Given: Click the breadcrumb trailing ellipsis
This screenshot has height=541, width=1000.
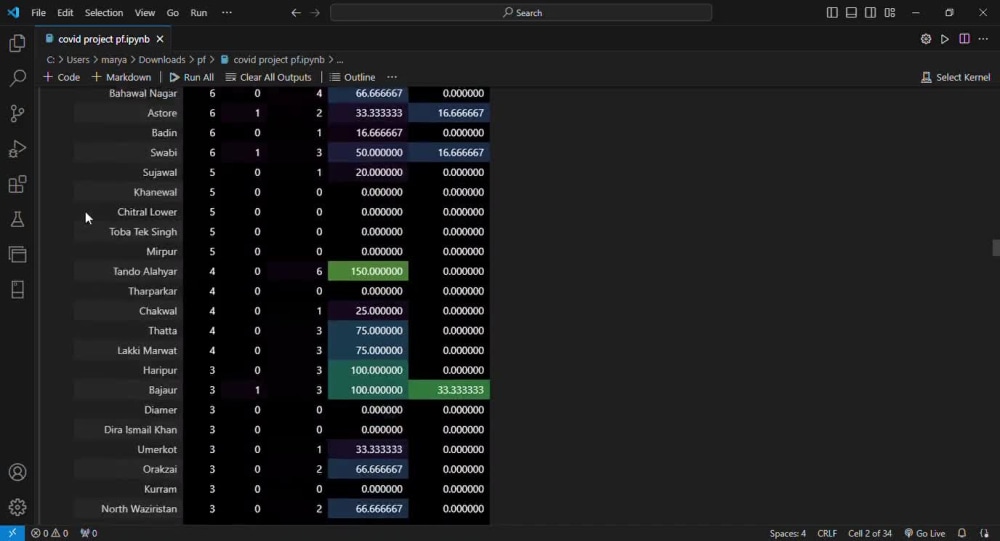Looking at the screenshot, I should pyautogui.click(x=340, y=59).
